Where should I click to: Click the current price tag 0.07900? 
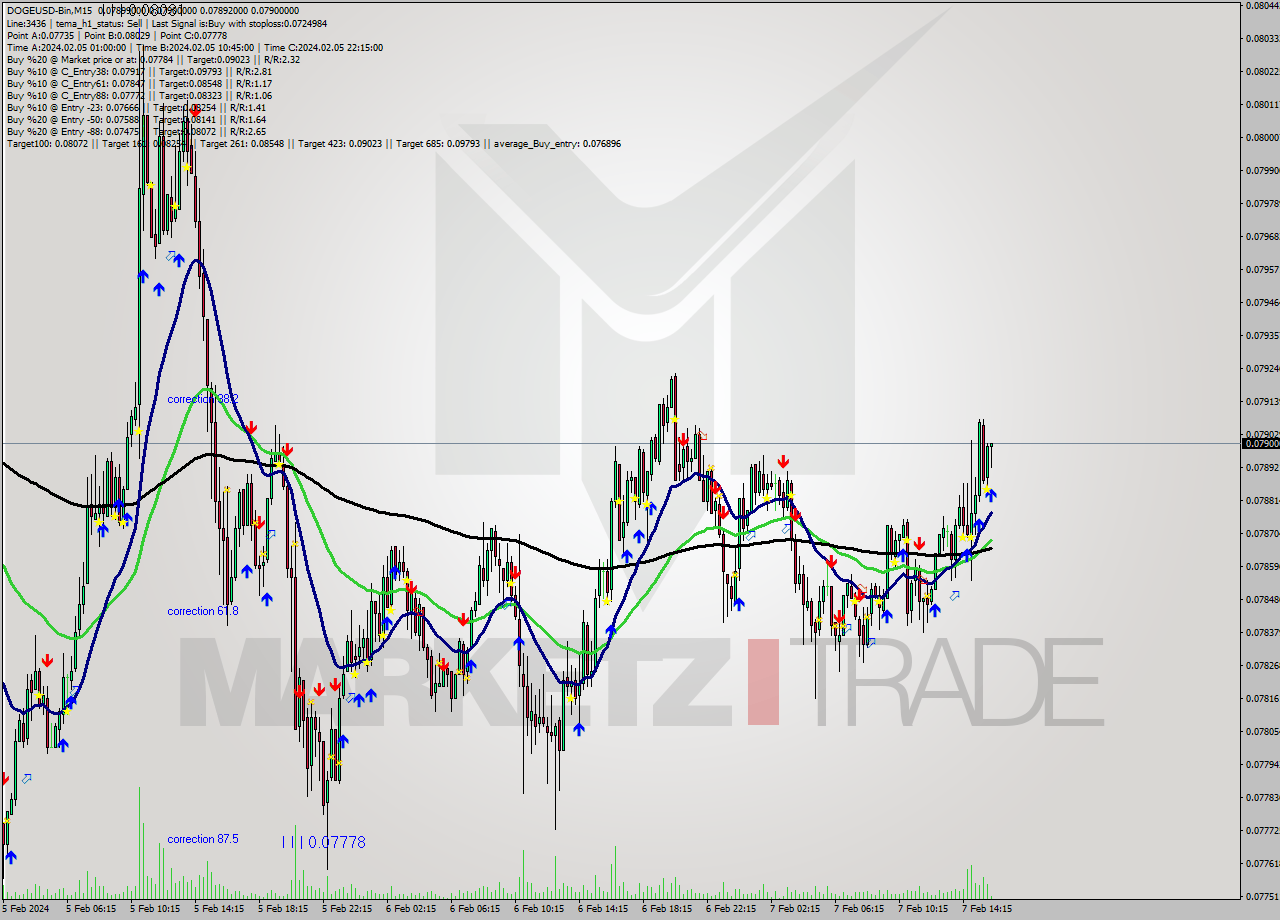tap(1260, 443)
